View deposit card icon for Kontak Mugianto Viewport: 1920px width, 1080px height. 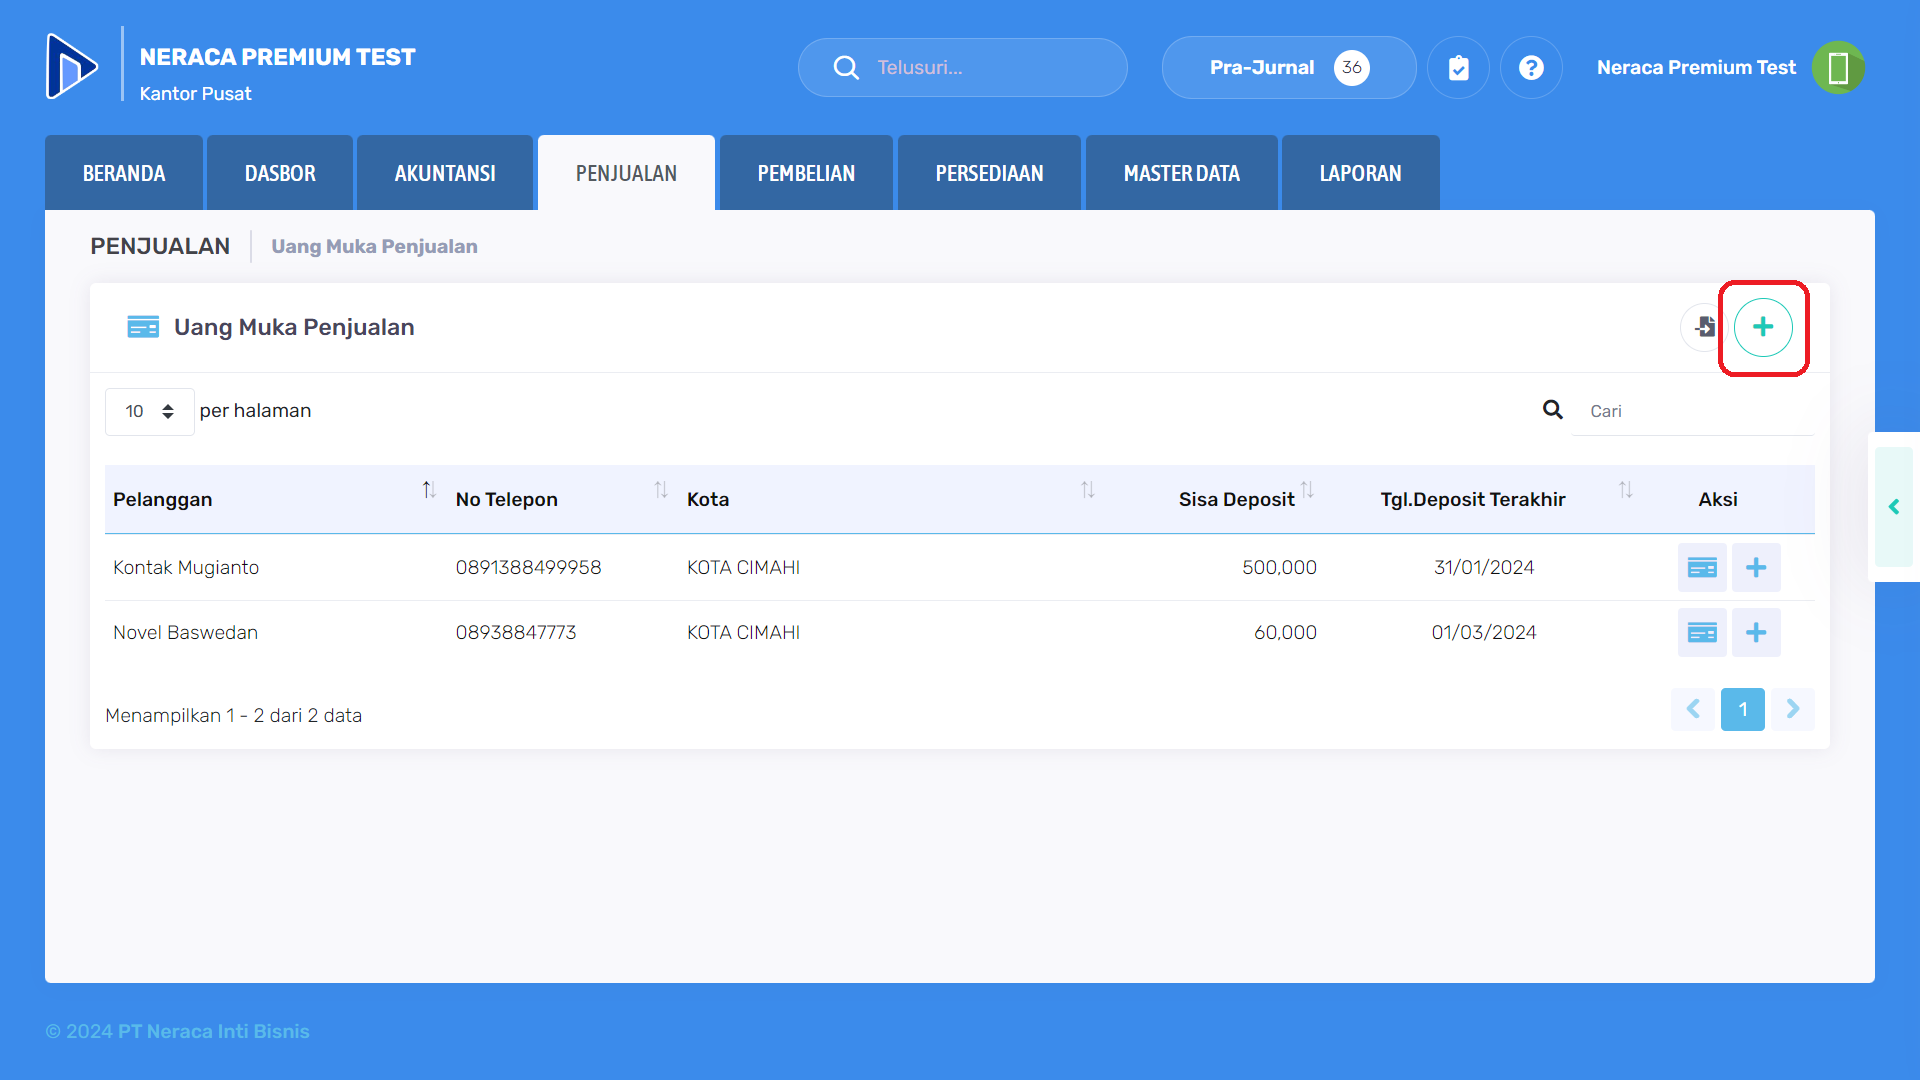coord(1702,567)
